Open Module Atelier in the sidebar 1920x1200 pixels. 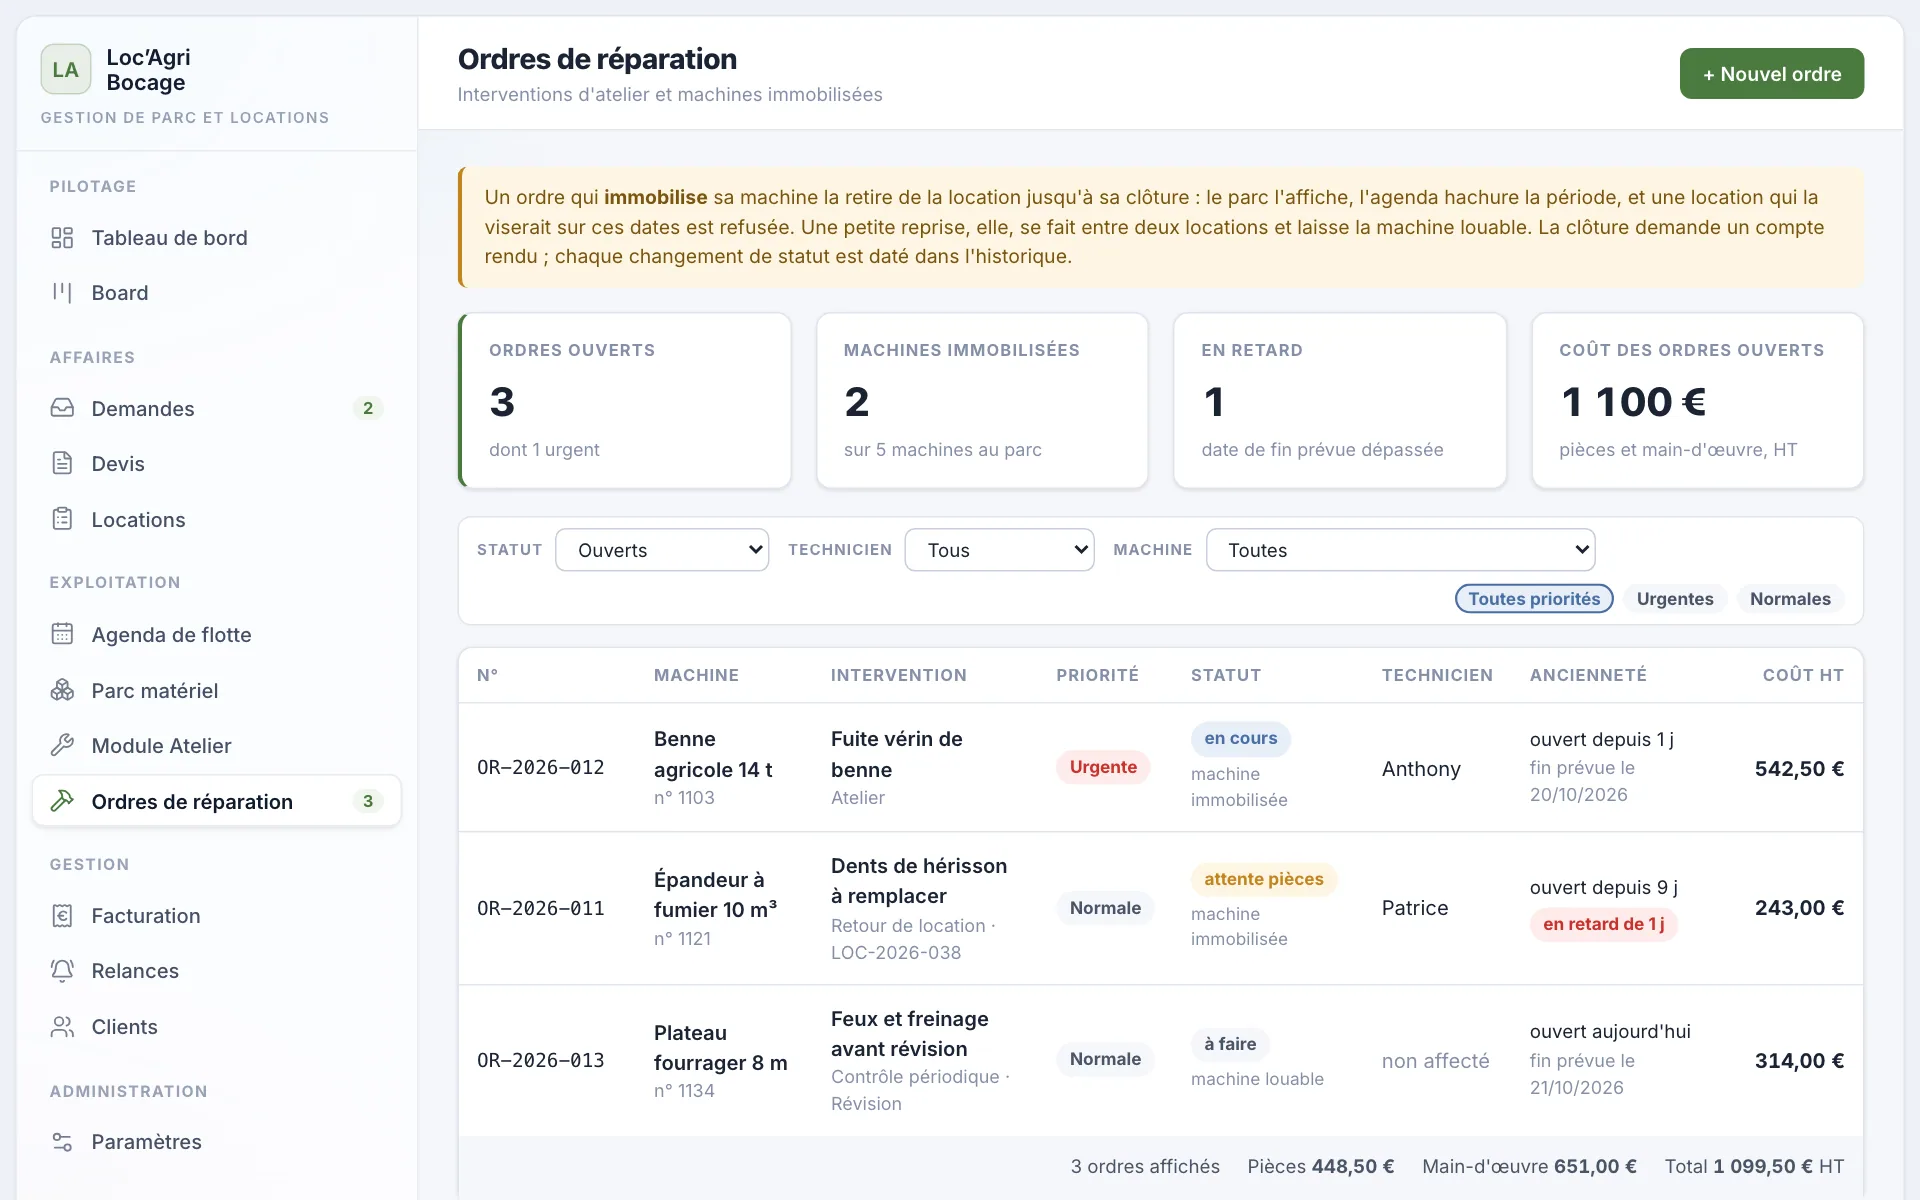[217, 746]
